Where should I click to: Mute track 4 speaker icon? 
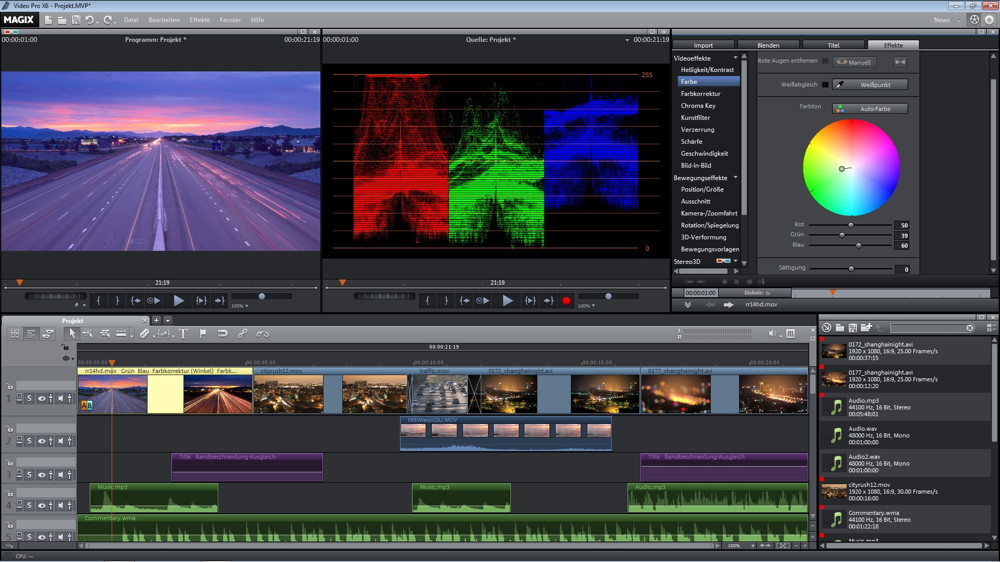pyautogui.click(x=61, y=505)
